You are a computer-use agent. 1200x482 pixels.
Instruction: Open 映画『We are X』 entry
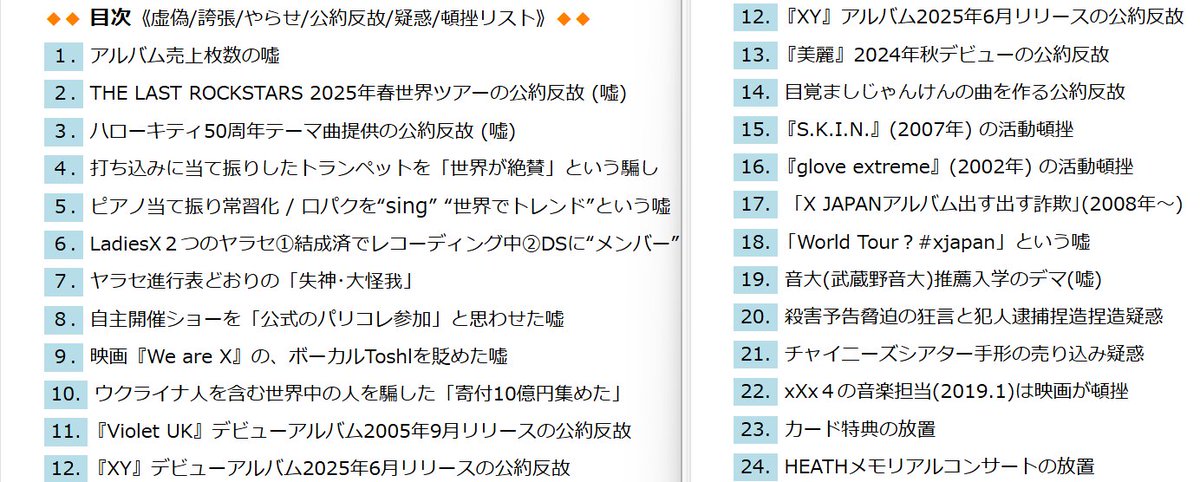[299, 356]
